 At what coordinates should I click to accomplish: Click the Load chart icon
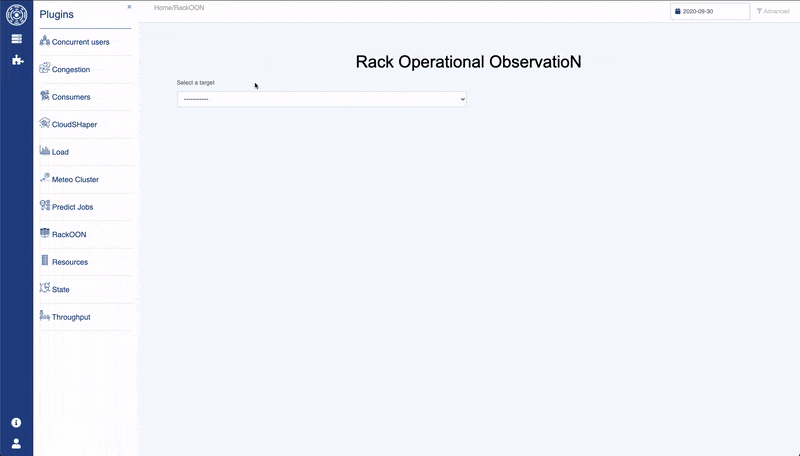45,151
